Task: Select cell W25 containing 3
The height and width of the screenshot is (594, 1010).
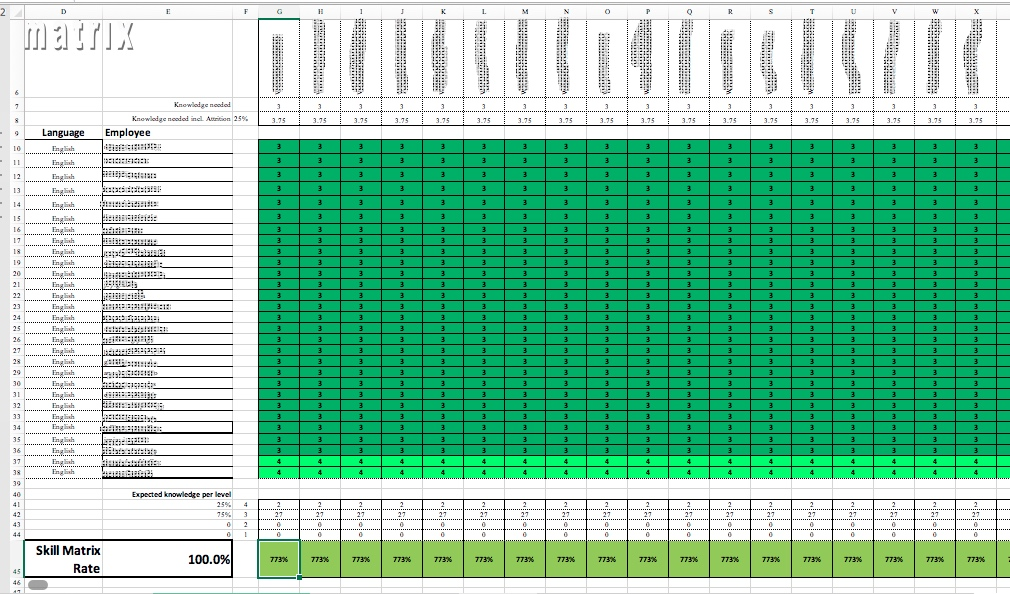Action: tap(935, 329)
